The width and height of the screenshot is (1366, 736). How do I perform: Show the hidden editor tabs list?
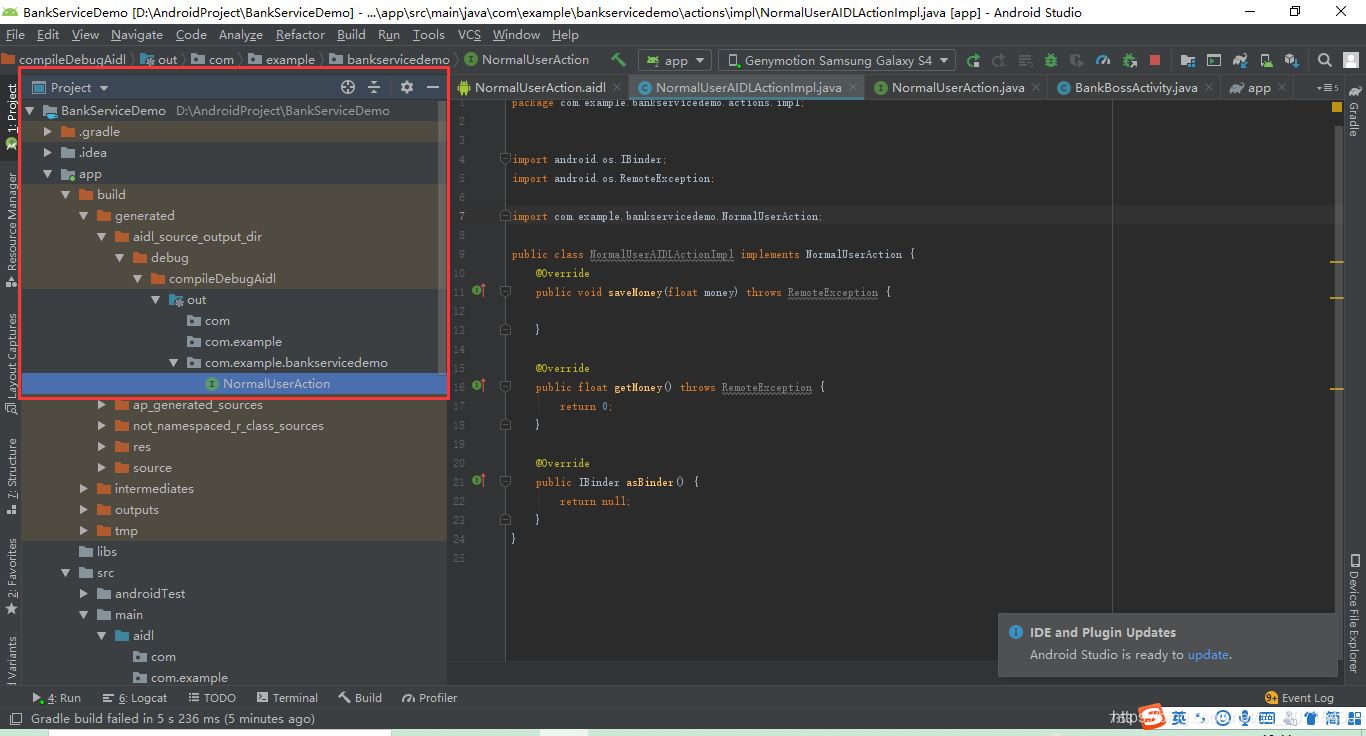tap(1326, 88)
